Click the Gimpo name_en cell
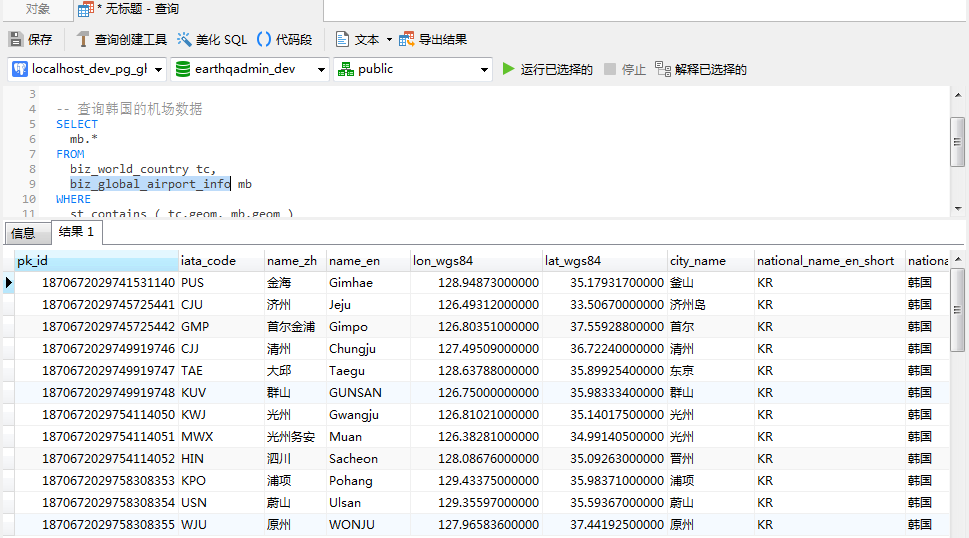The image size is (969, 538). 368,327
